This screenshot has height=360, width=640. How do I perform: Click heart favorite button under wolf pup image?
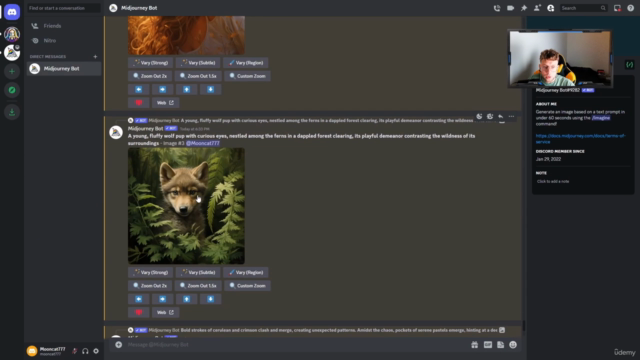[x=139, y=312]
